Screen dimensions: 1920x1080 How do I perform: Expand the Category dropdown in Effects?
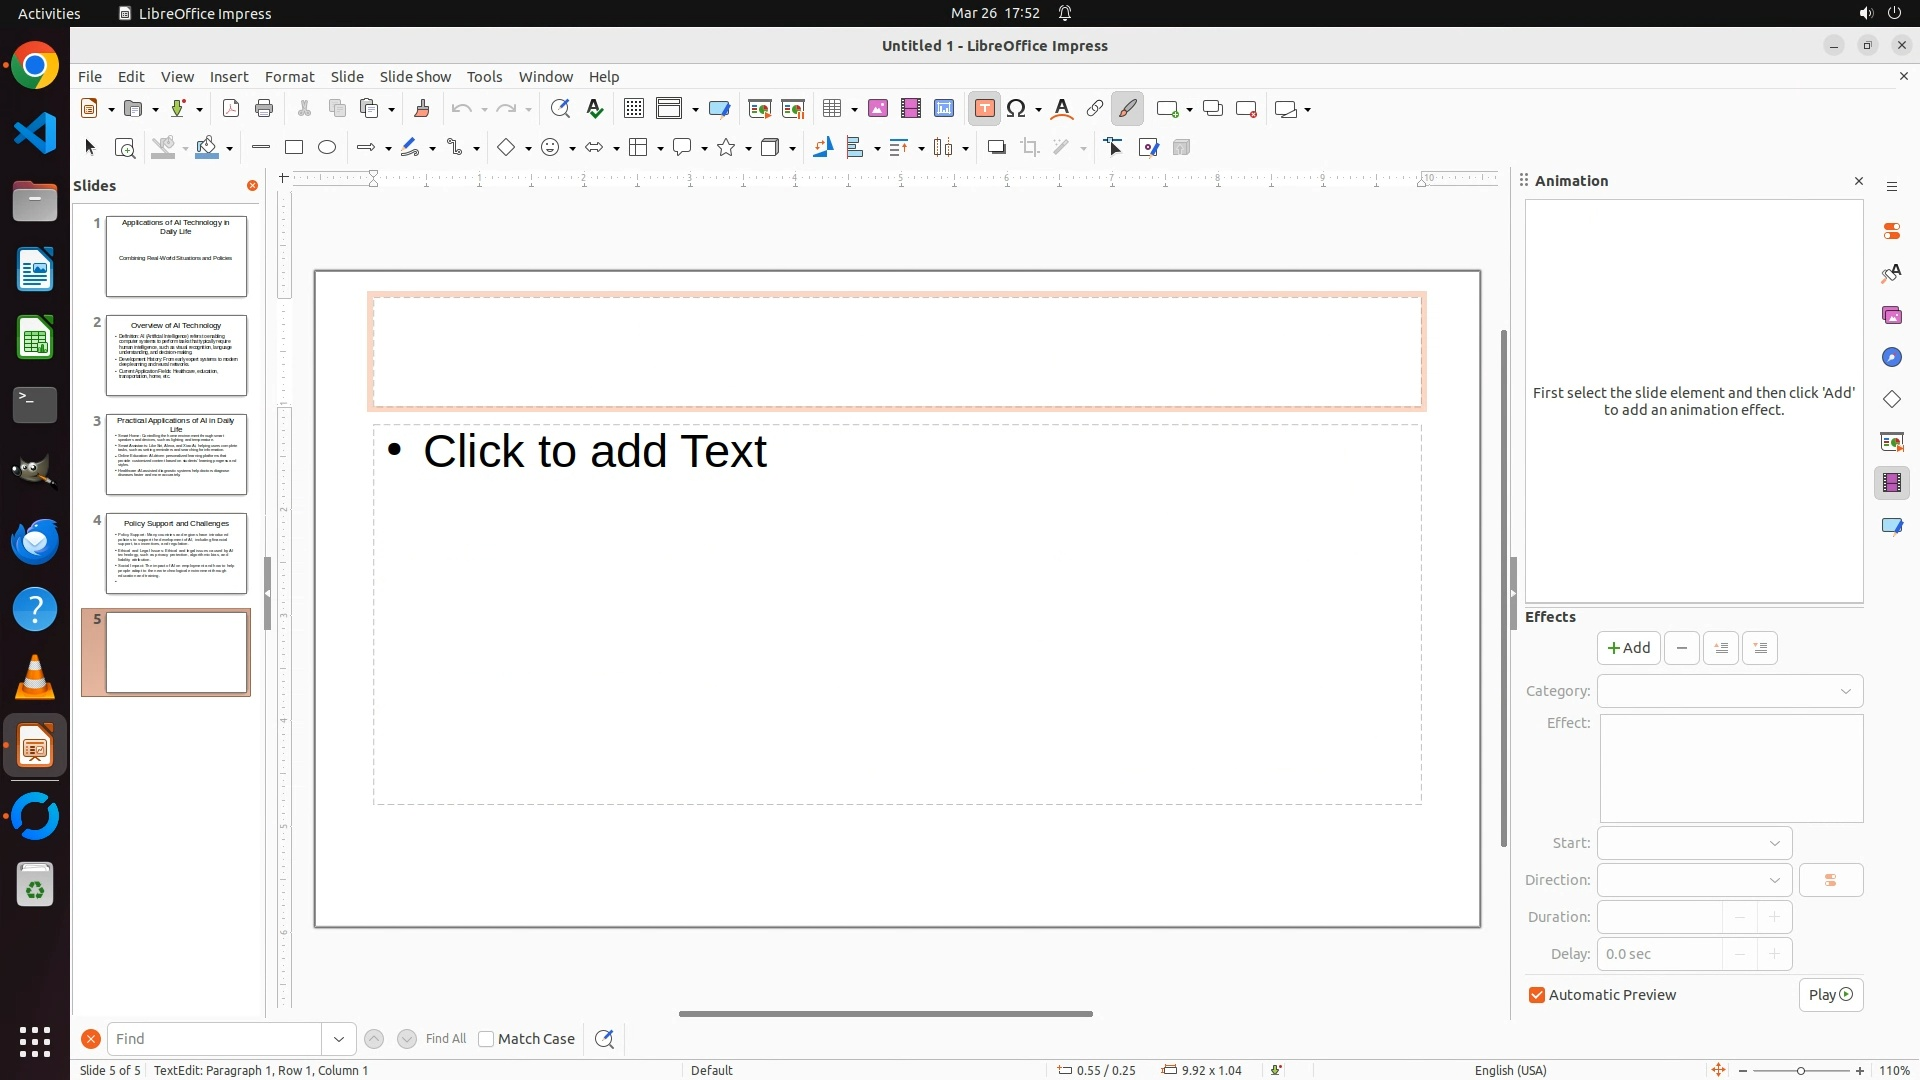[1730, 691]
